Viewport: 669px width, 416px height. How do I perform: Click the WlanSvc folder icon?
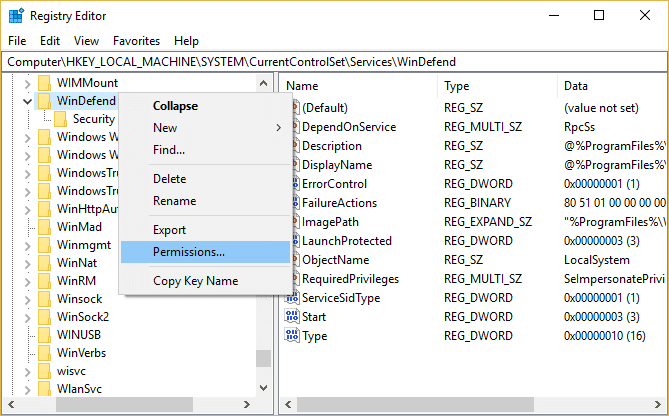tap(44, 389)
